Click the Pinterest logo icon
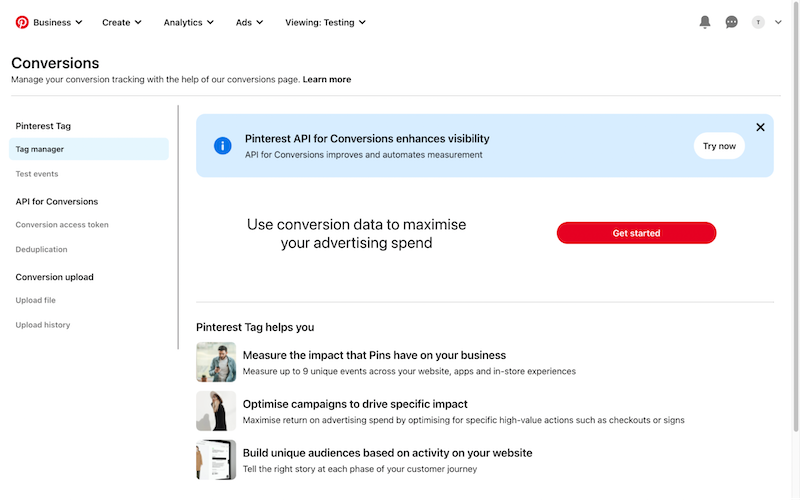This screenshot has height=500, width=800. tap(22, 22)
